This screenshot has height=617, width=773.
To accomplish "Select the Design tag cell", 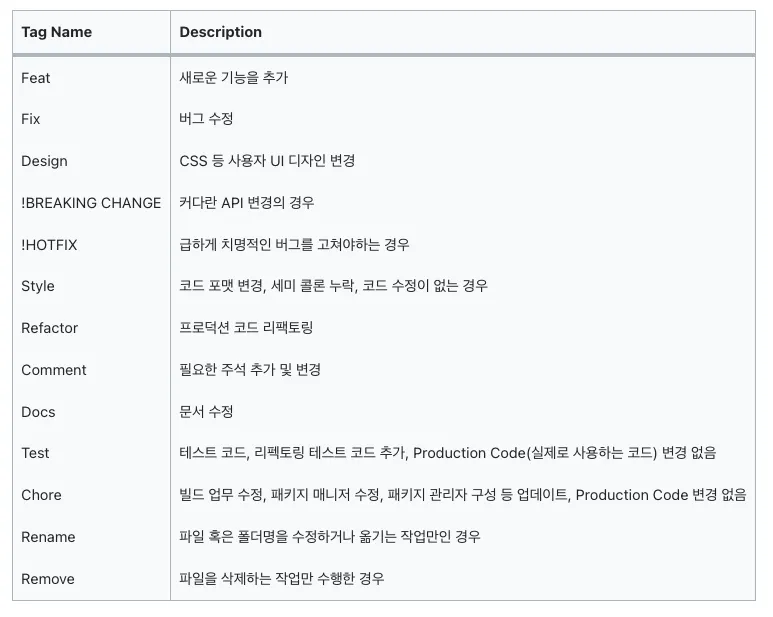I will click(45, 161).
